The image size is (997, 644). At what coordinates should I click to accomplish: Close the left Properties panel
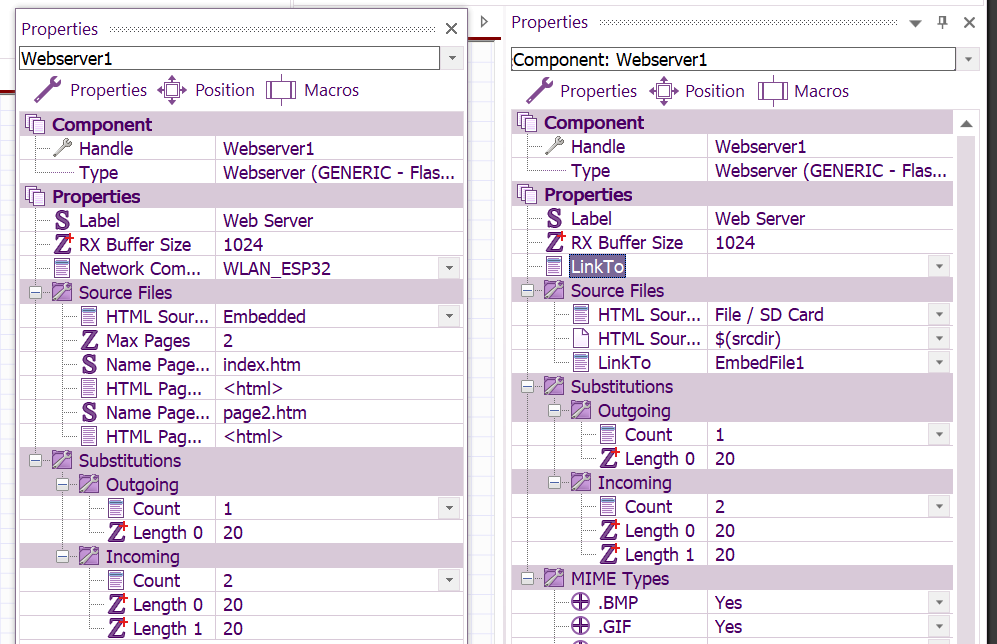[451, 29]
